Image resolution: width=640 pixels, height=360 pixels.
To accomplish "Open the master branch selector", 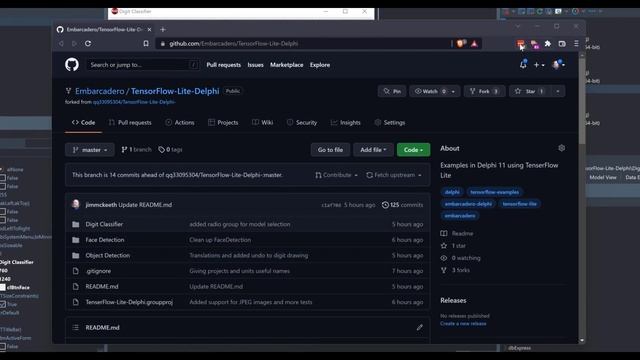I will pos(90,150).
